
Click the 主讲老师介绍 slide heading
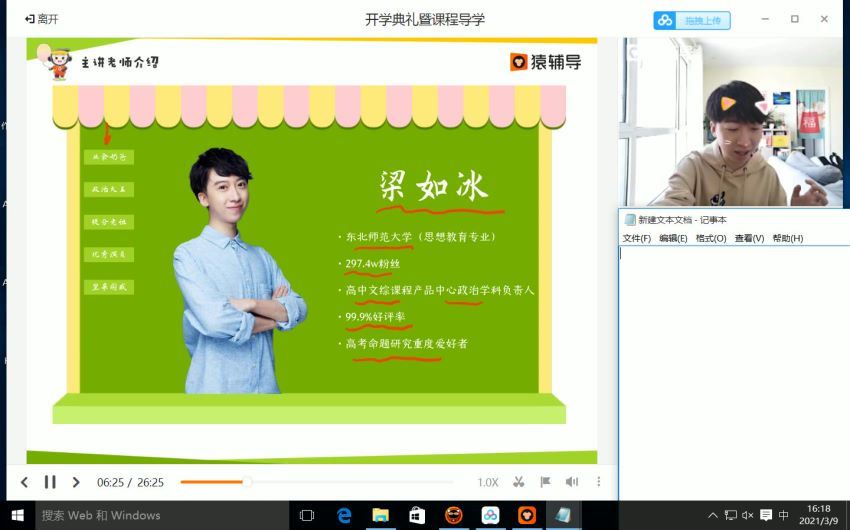pyautogui.click(x=120, y=62)
